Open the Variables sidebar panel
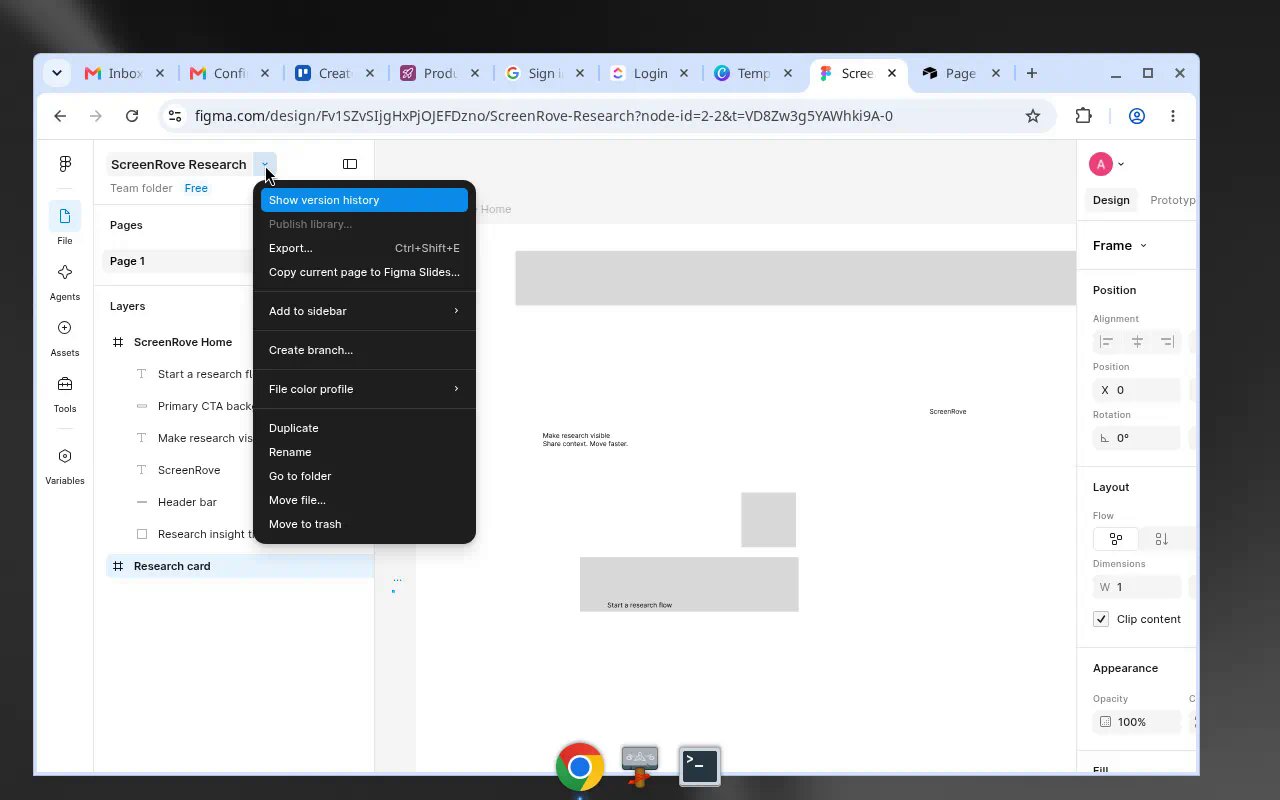The image size is (1280, 800). tap(65, 456)
